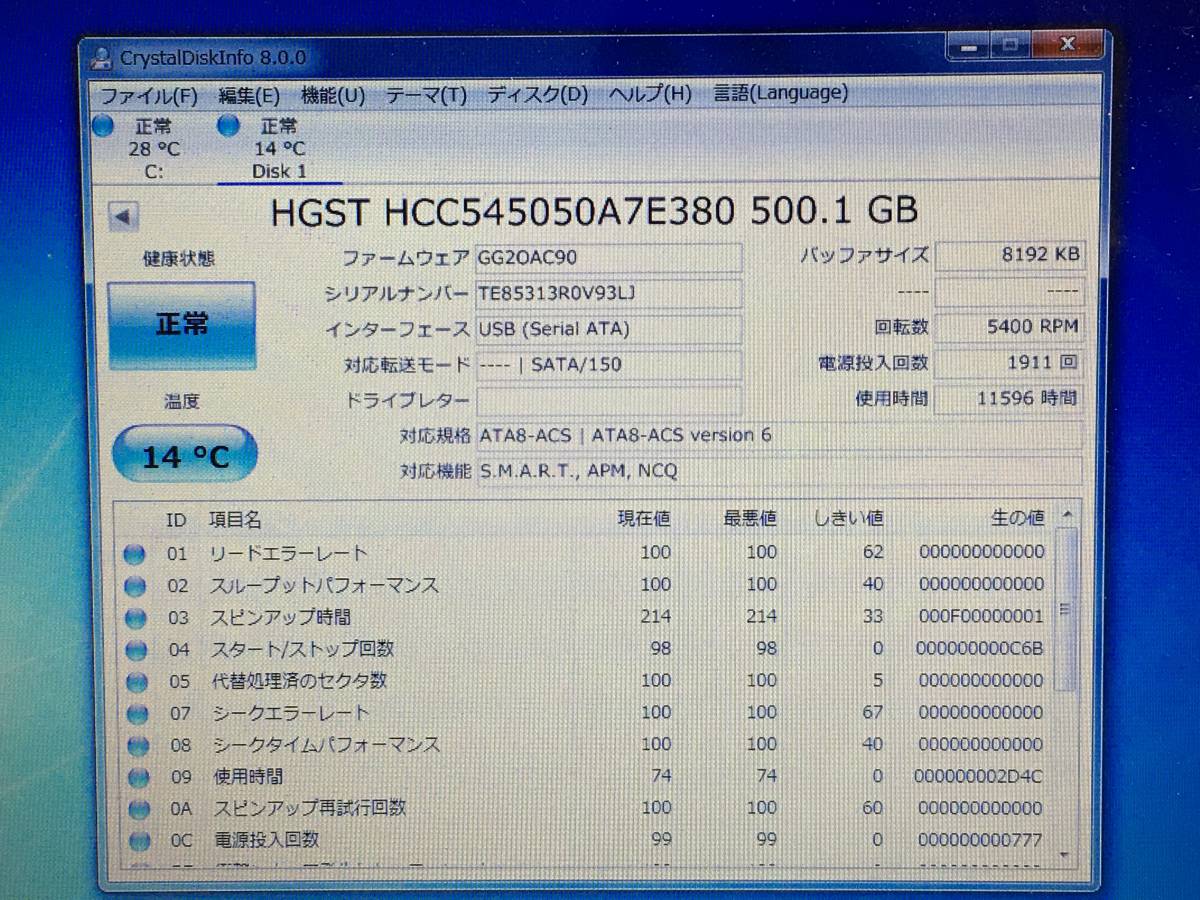This screenshot has width=1200, height=900.
Task: Open the ディスク(D) menu
Action: pos(538,95)
